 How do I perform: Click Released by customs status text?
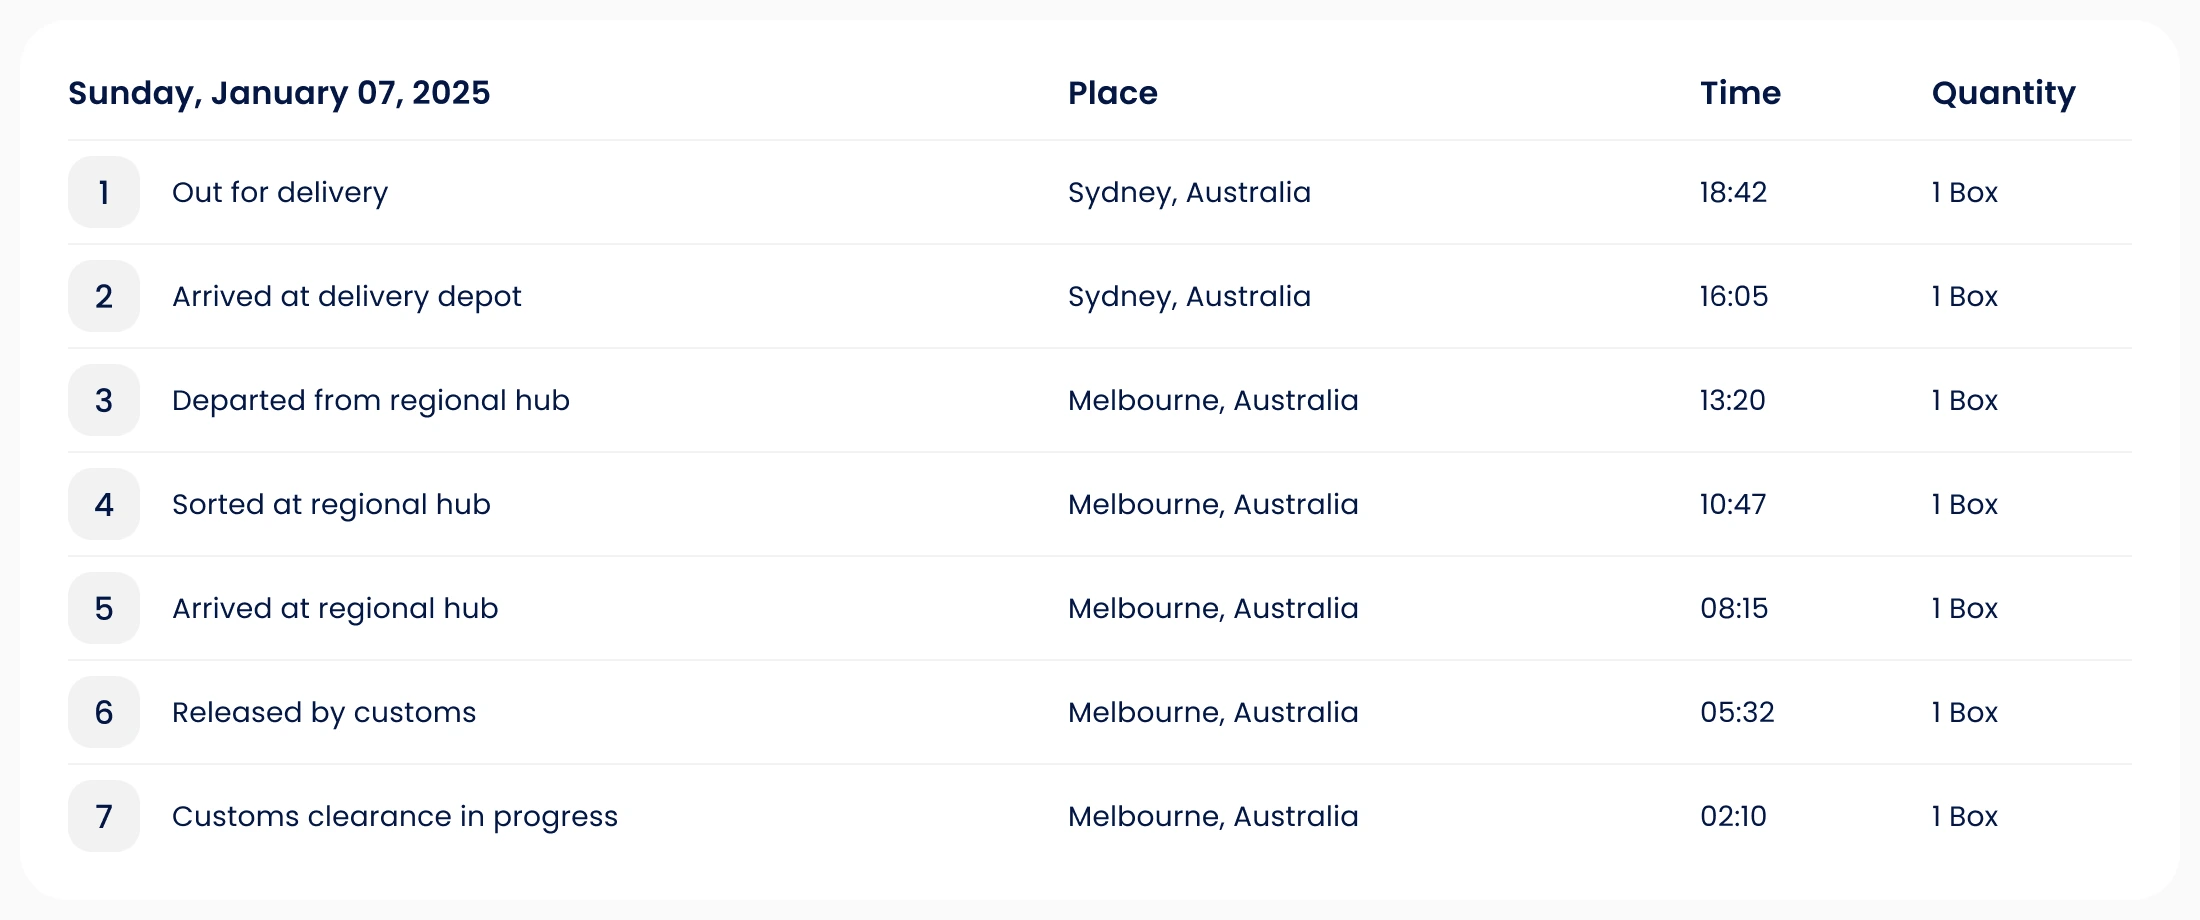[324, 713]
